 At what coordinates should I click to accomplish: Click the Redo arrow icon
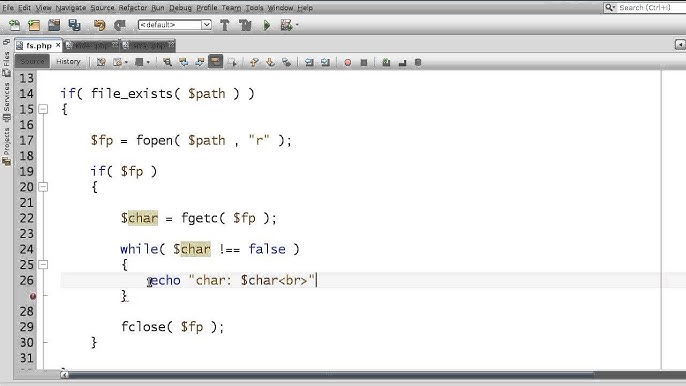[119, 25]
